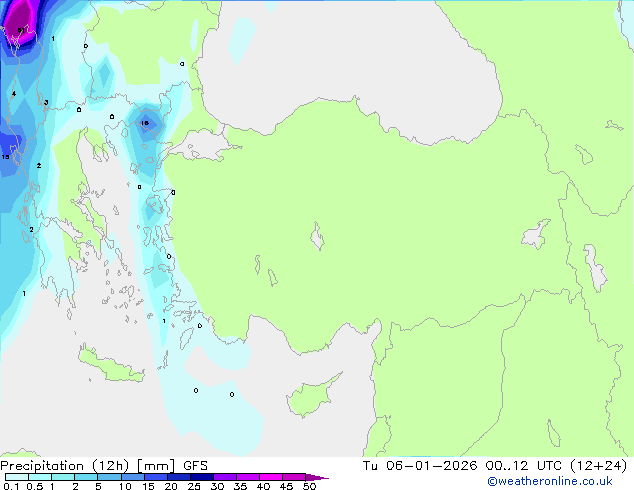Screen dimensions: 634x490
Task: Click the 45–50 mm legend swatch
Action: click(x=294, y=477)
